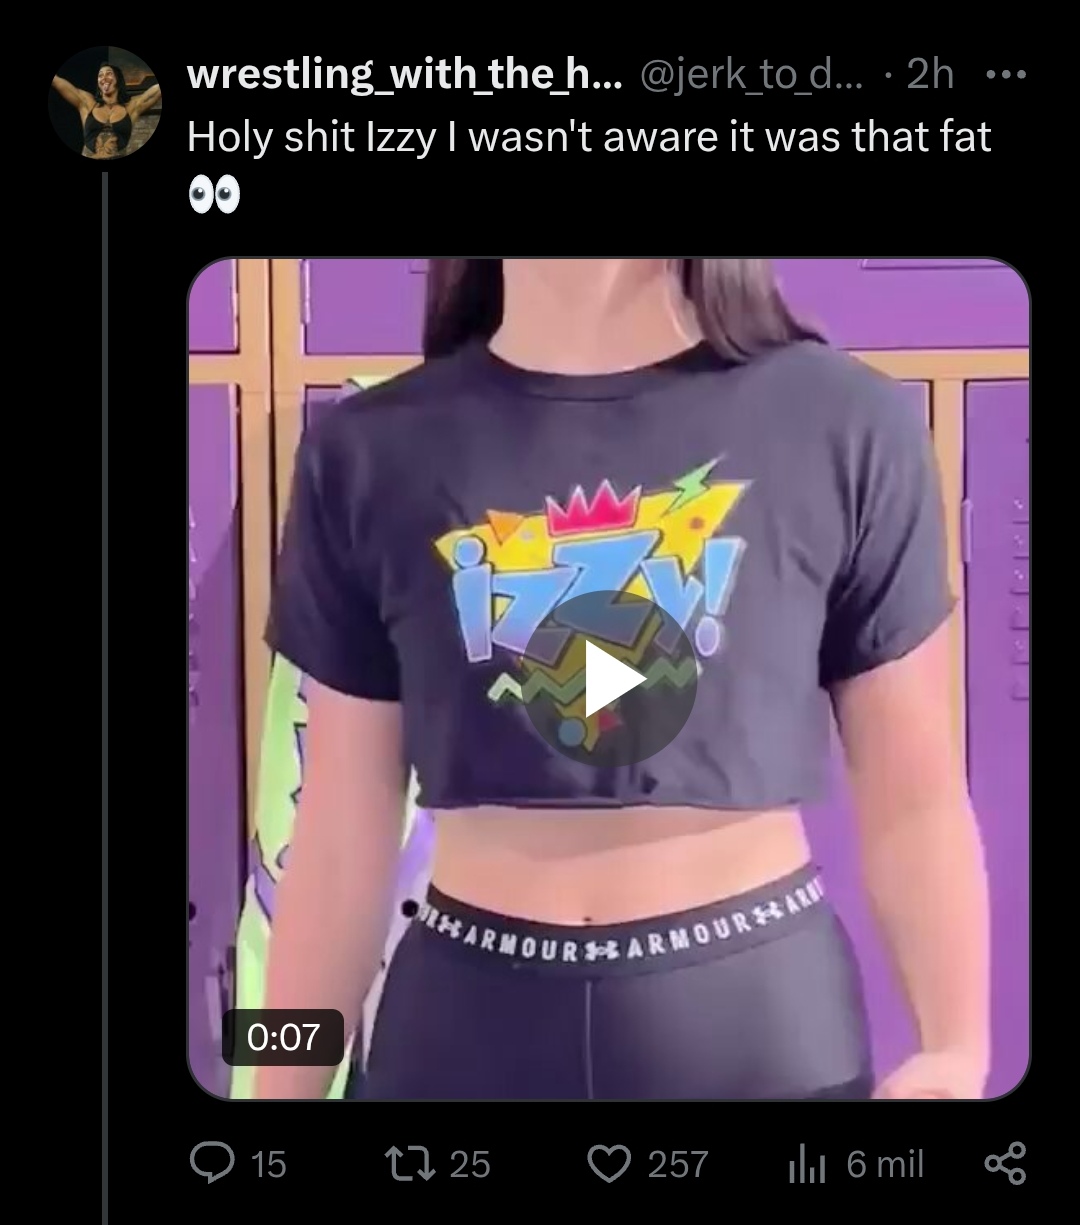Click the tweet text starting Holy

click(589, 137)
